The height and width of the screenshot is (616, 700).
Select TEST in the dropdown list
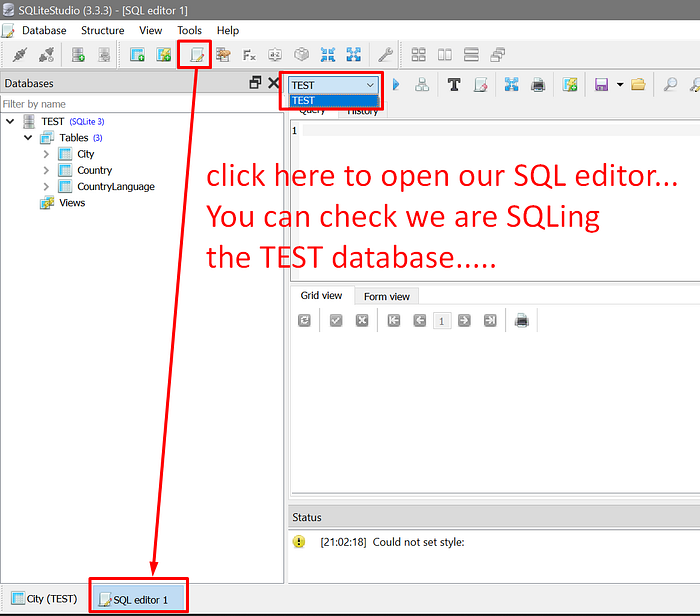point(333,101)
